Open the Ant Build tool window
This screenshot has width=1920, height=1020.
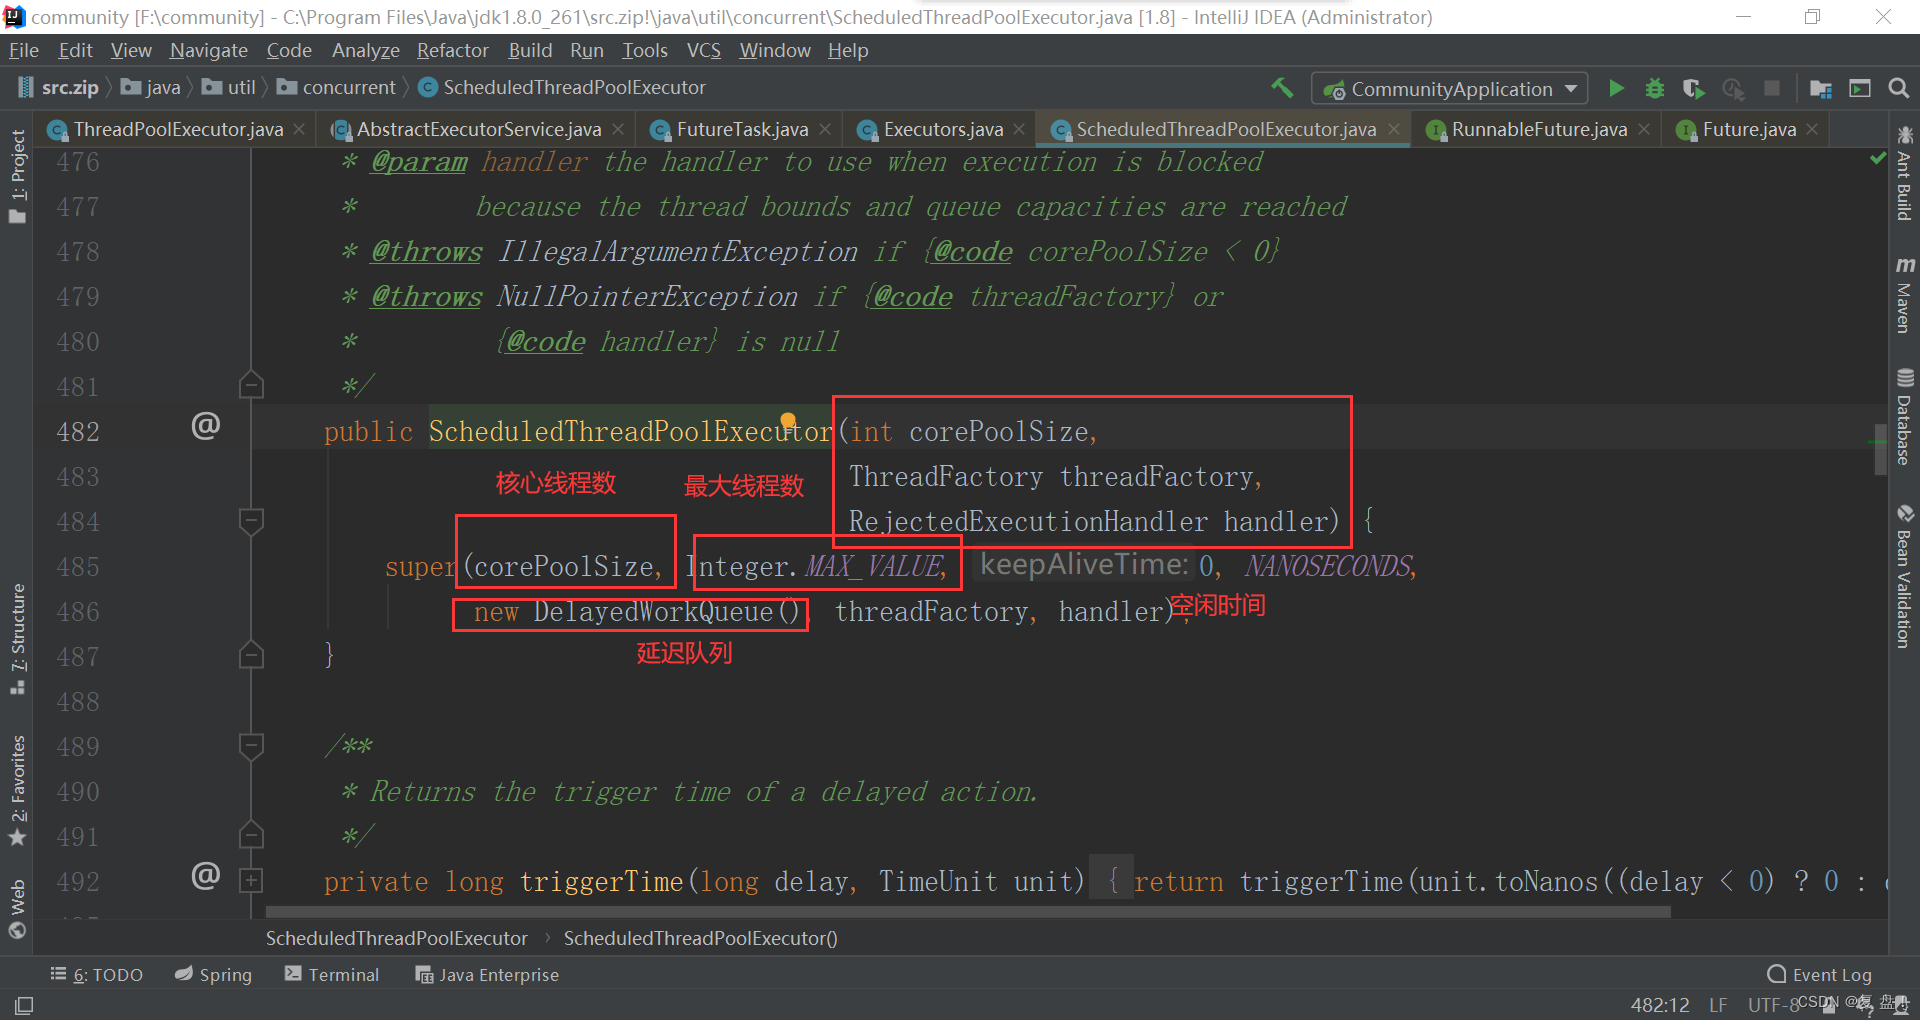[1904, 173]
